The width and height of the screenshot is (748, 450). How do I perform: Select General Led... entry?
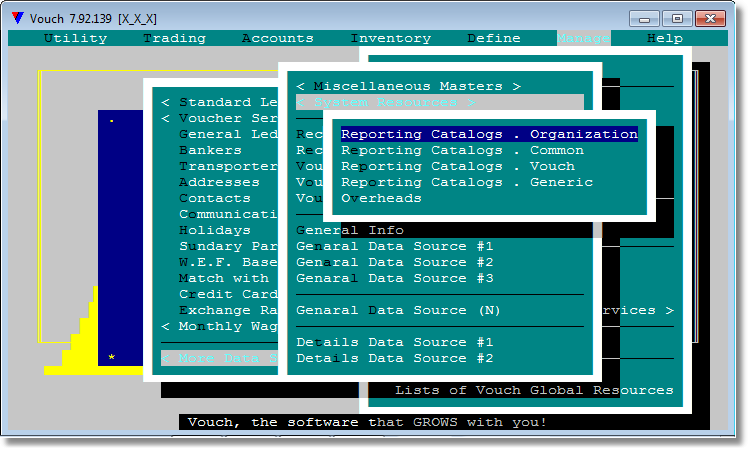(x=228, y=134)
